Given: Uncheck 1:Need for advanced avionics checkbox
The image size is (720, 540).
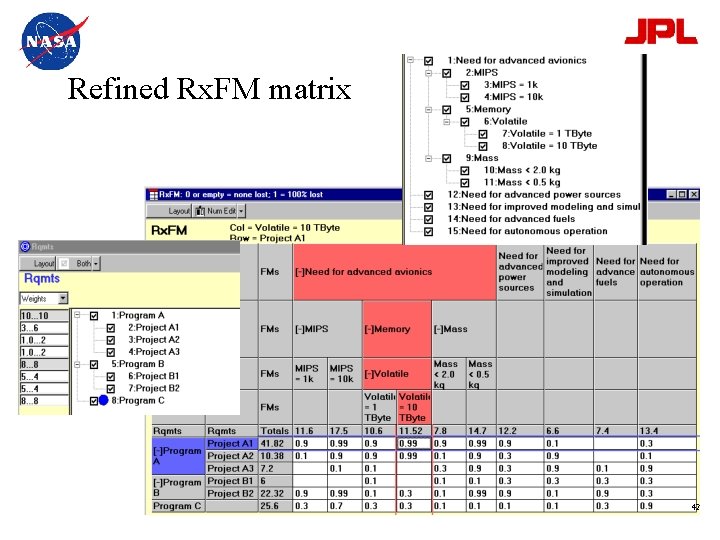Looking at the screenshot, I should click(428, 61).
